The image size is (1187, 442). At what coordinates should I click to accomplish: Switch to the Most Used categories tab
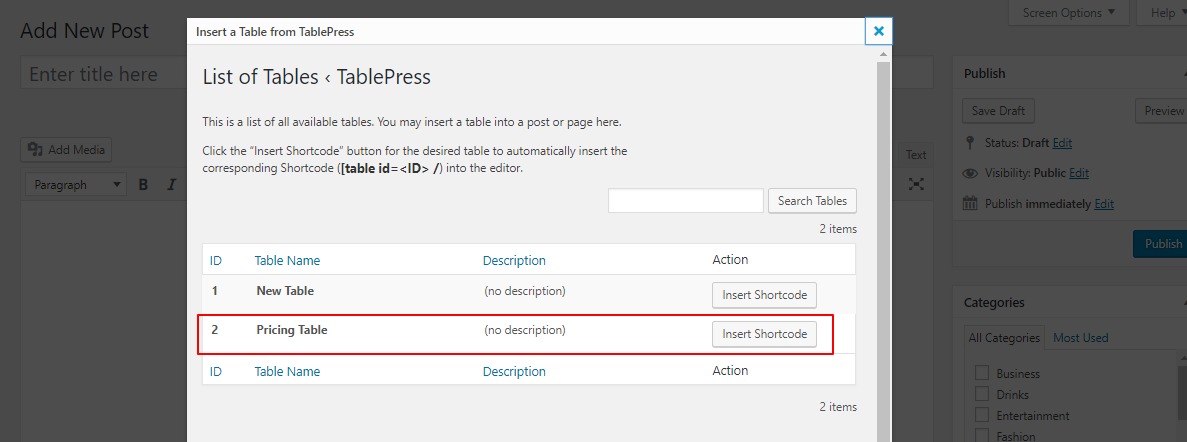(1080, 338)
